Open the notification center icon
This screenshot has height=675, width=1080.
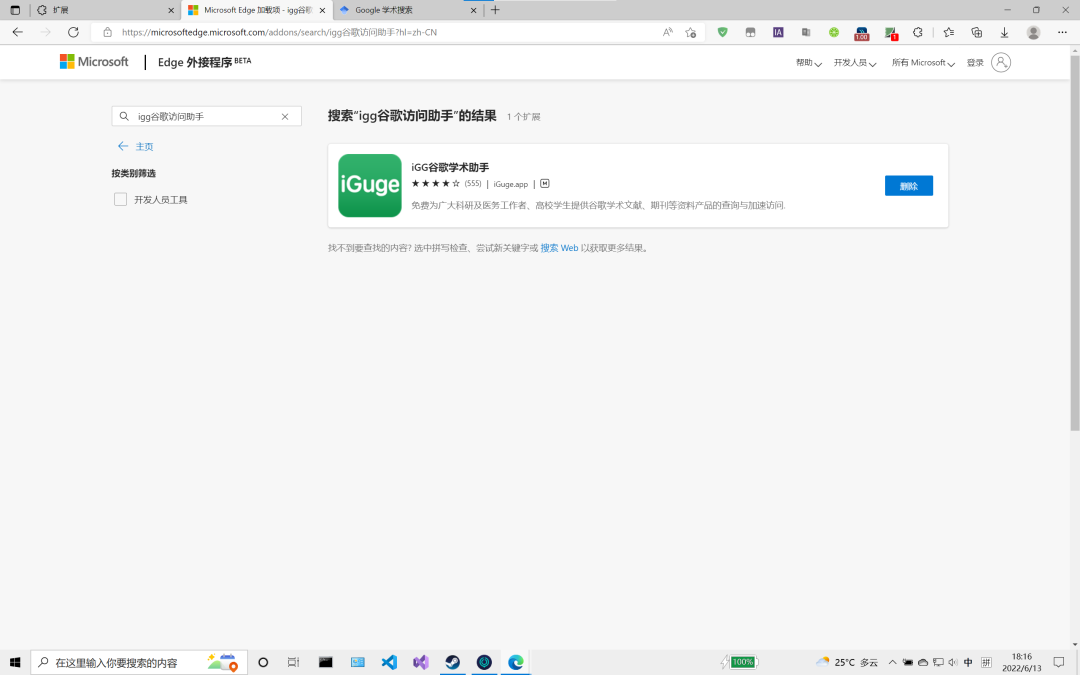point(1059,662)
